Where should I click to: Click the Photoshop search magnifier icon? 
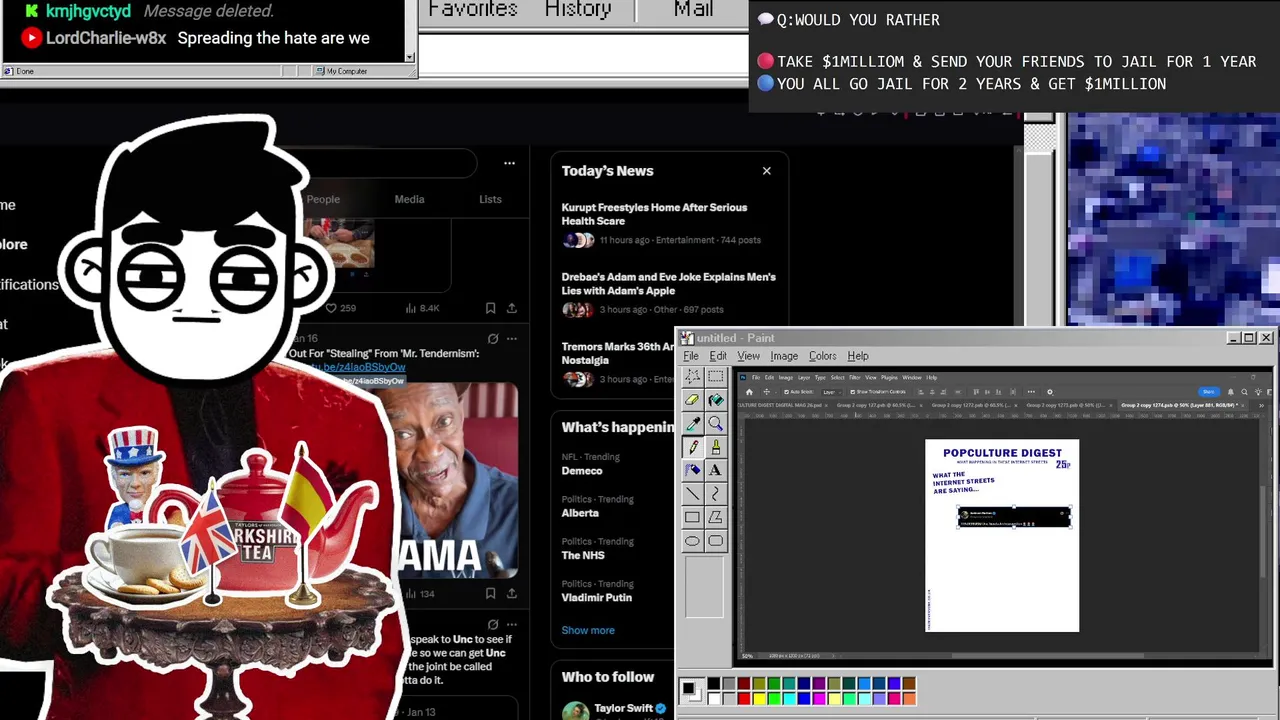[1244, 392]
